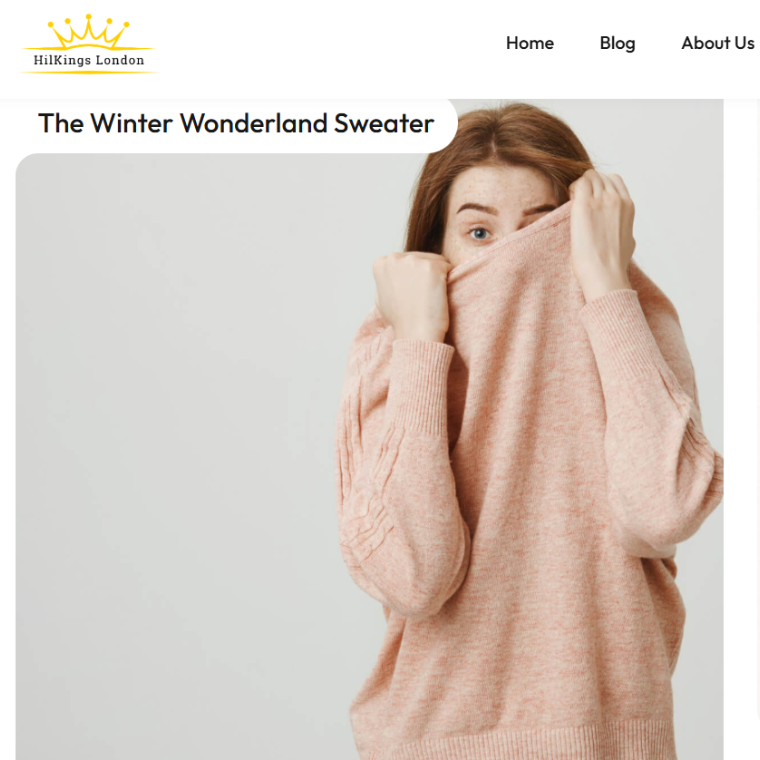Go to the Blog page
The width and height of the screenshot is (760, 760).
617,43
